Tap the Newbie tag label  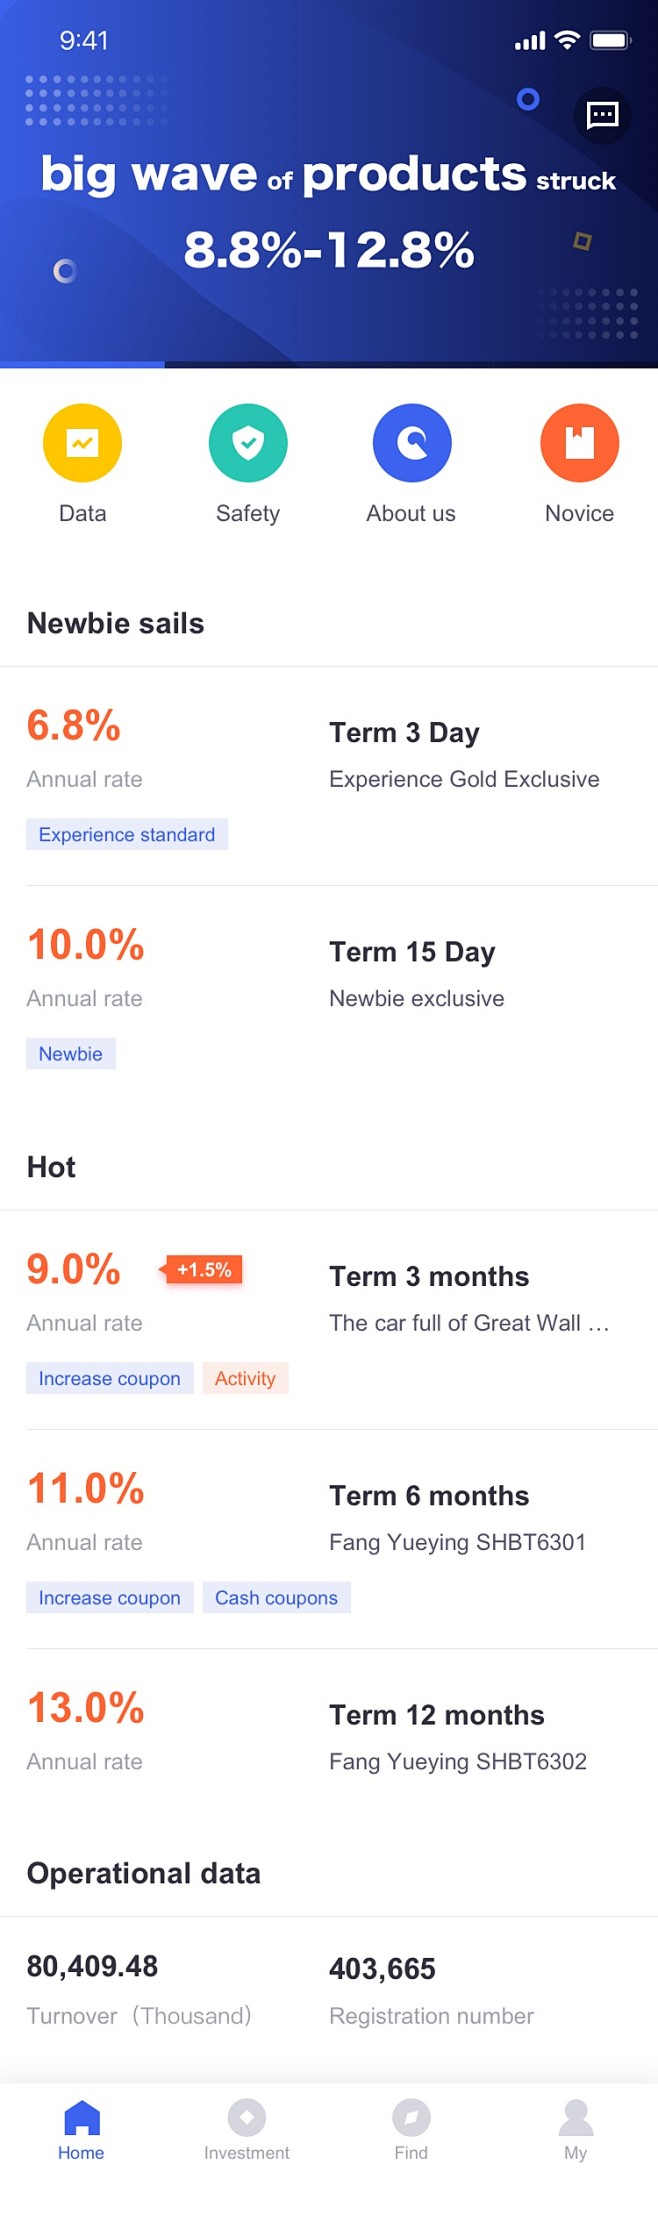pyautogui.click(x=71, y=1054)
